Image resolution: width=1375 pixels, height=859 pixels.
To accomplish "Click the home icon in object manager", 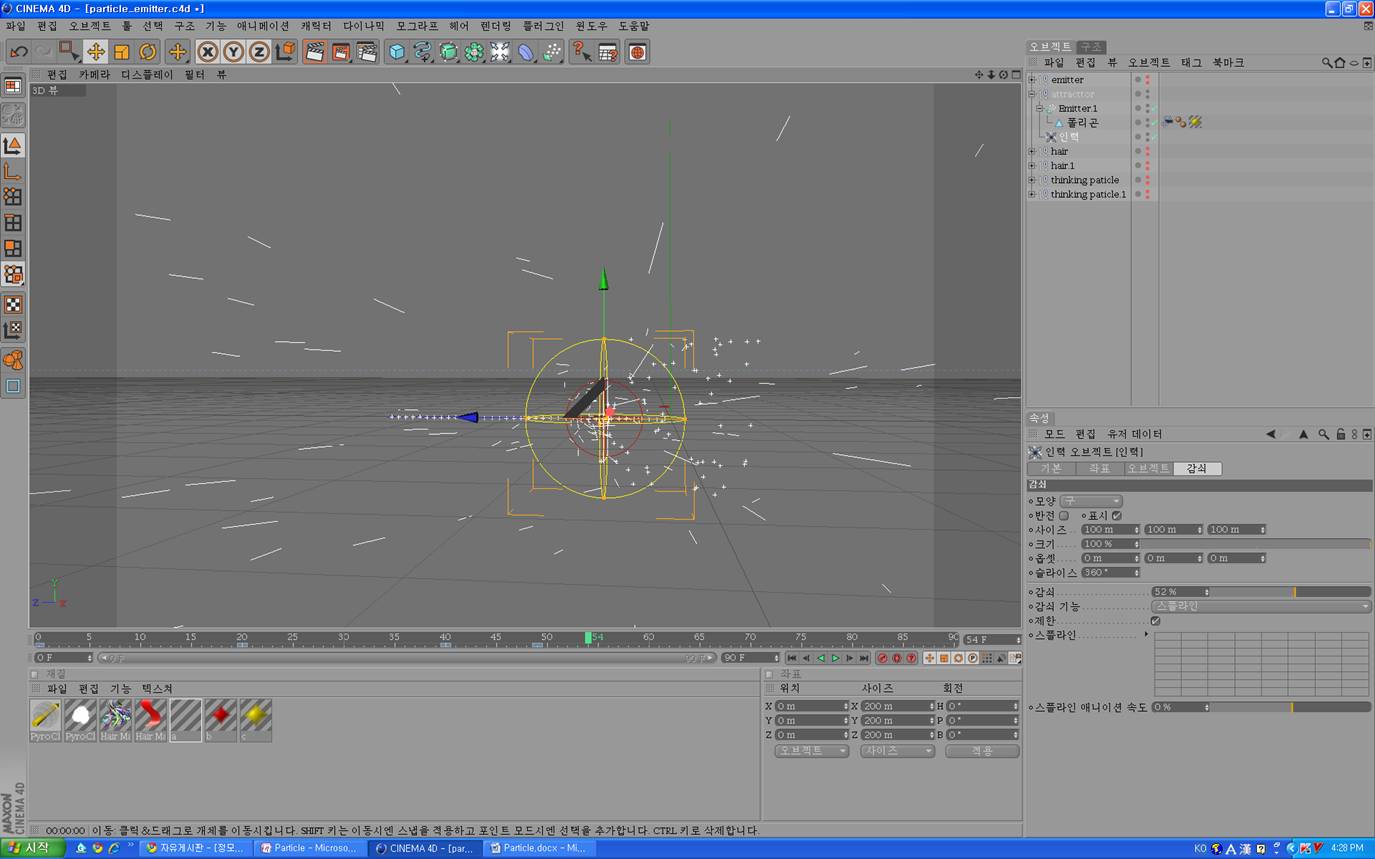I will point(1340,63).
